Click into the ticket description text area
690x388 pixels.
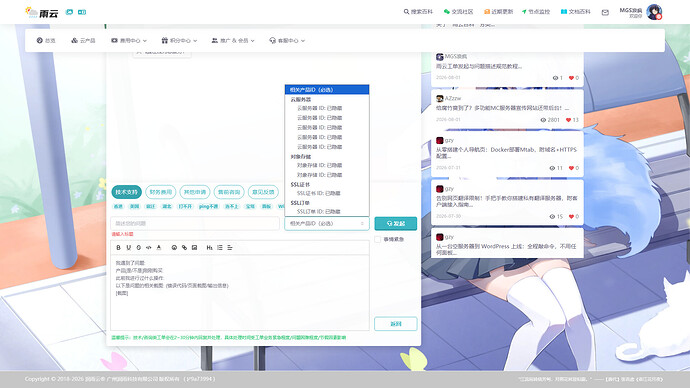coord(240,292)
